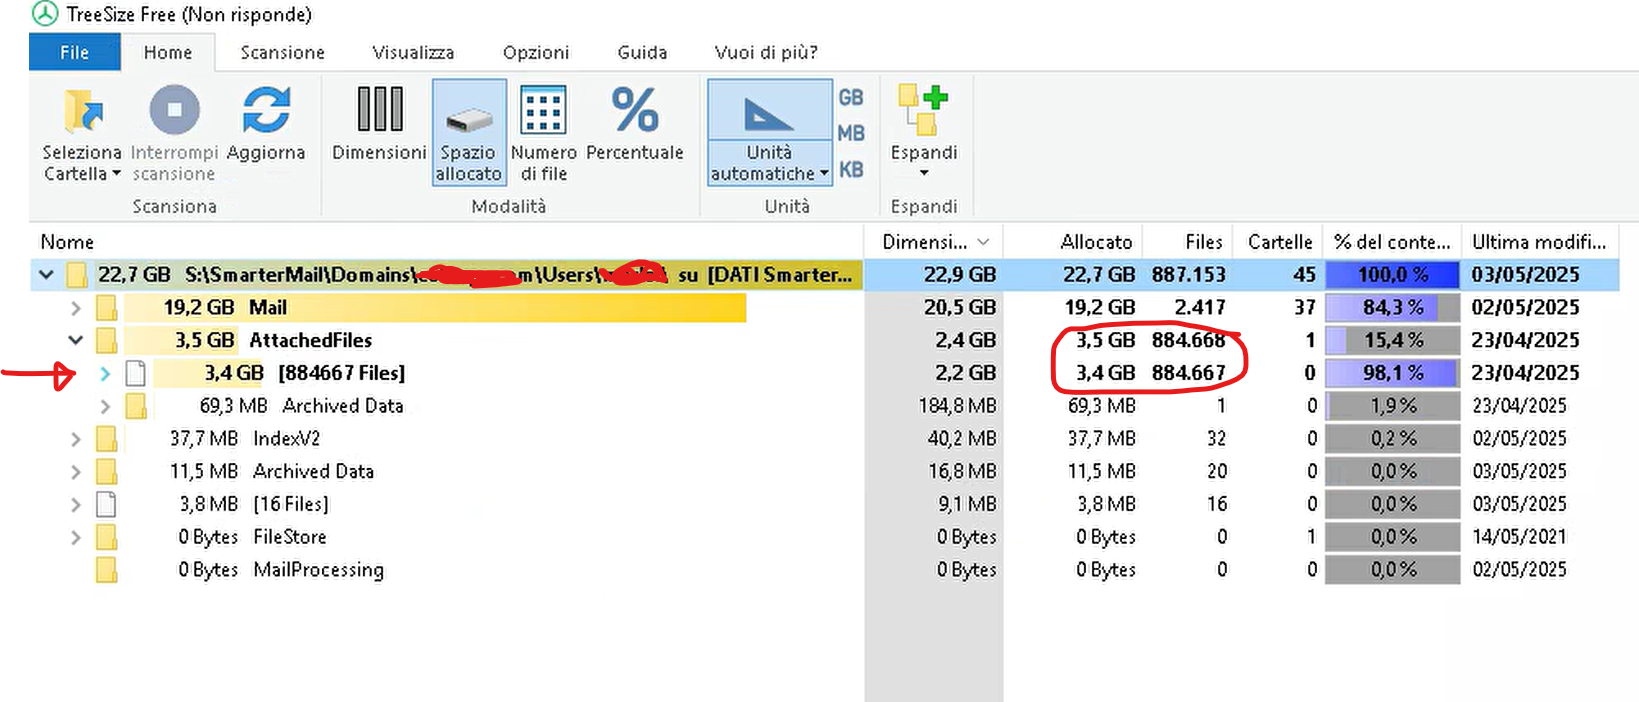Viewport: 1639px width, 702px height.
Task: Click the root S:\SmarterMail folder icon
Action: 77,274
